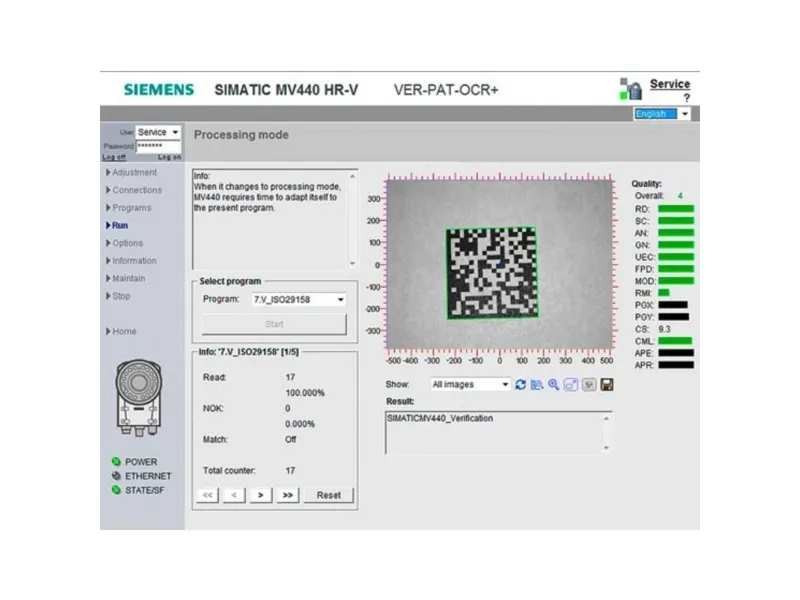Go to next info page with >
This screenshot has width=800, height=600.
261,495
